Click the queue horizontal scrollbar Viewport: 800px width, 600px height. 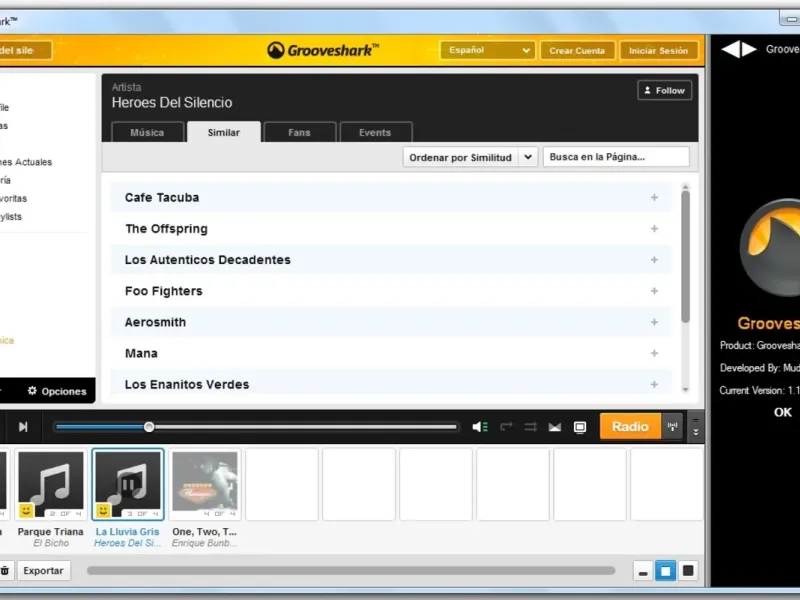tap(351, 570)
